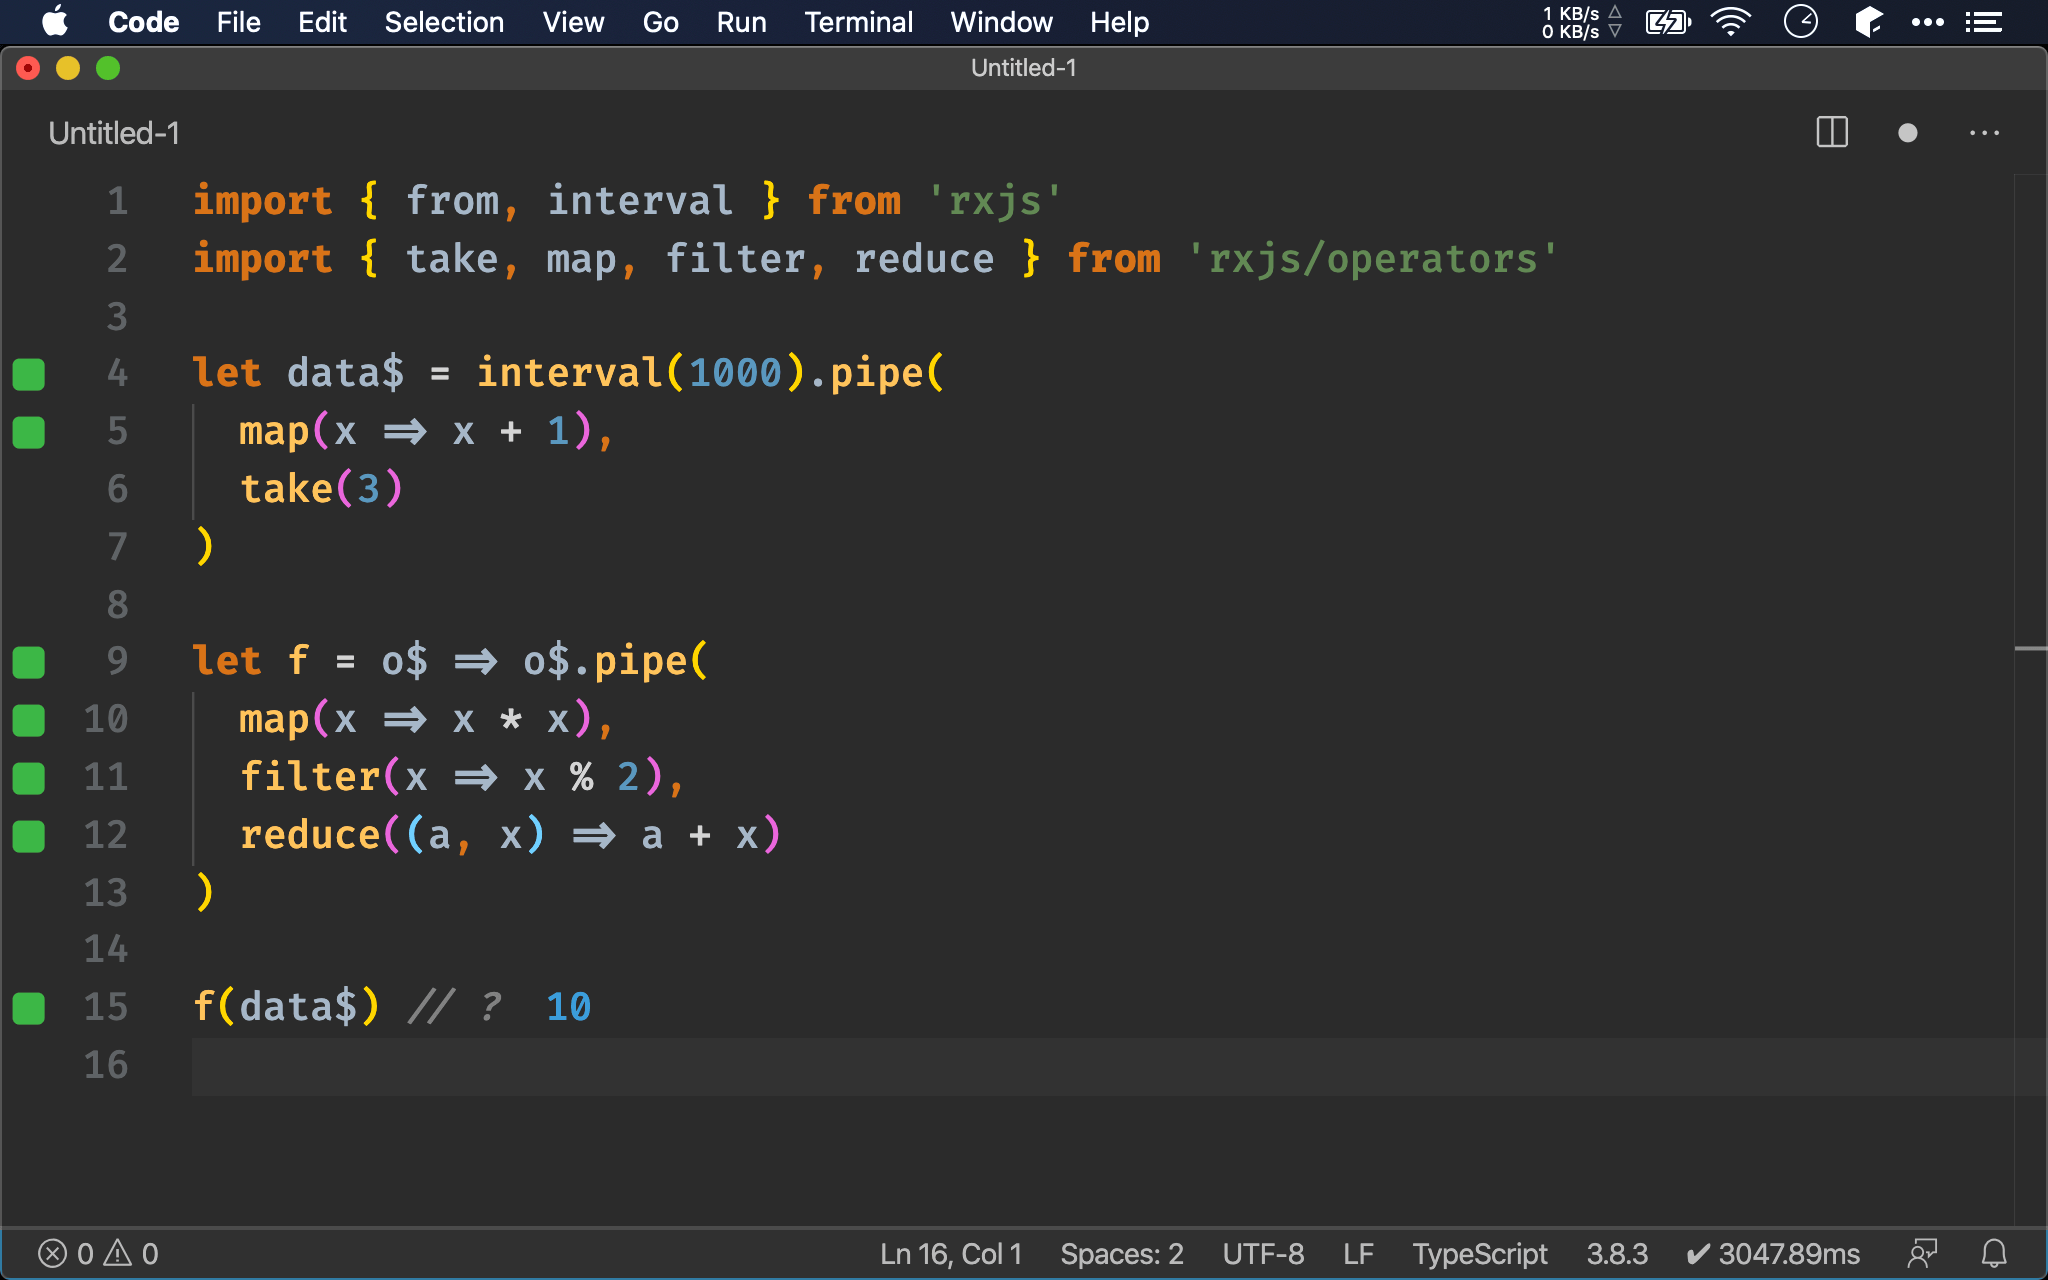Open the Window menu

pyautogui.click(x=1001, y=22)
